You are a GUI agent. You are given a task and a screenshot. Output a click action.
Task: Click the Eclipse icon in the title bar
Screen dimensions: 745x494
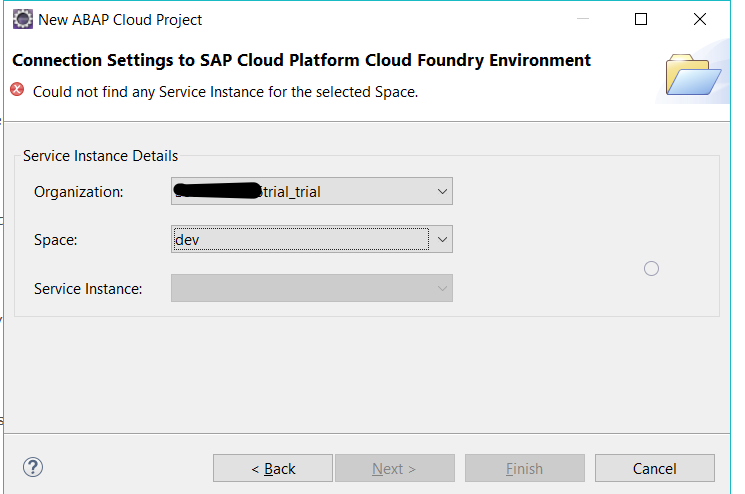(22, 19)
